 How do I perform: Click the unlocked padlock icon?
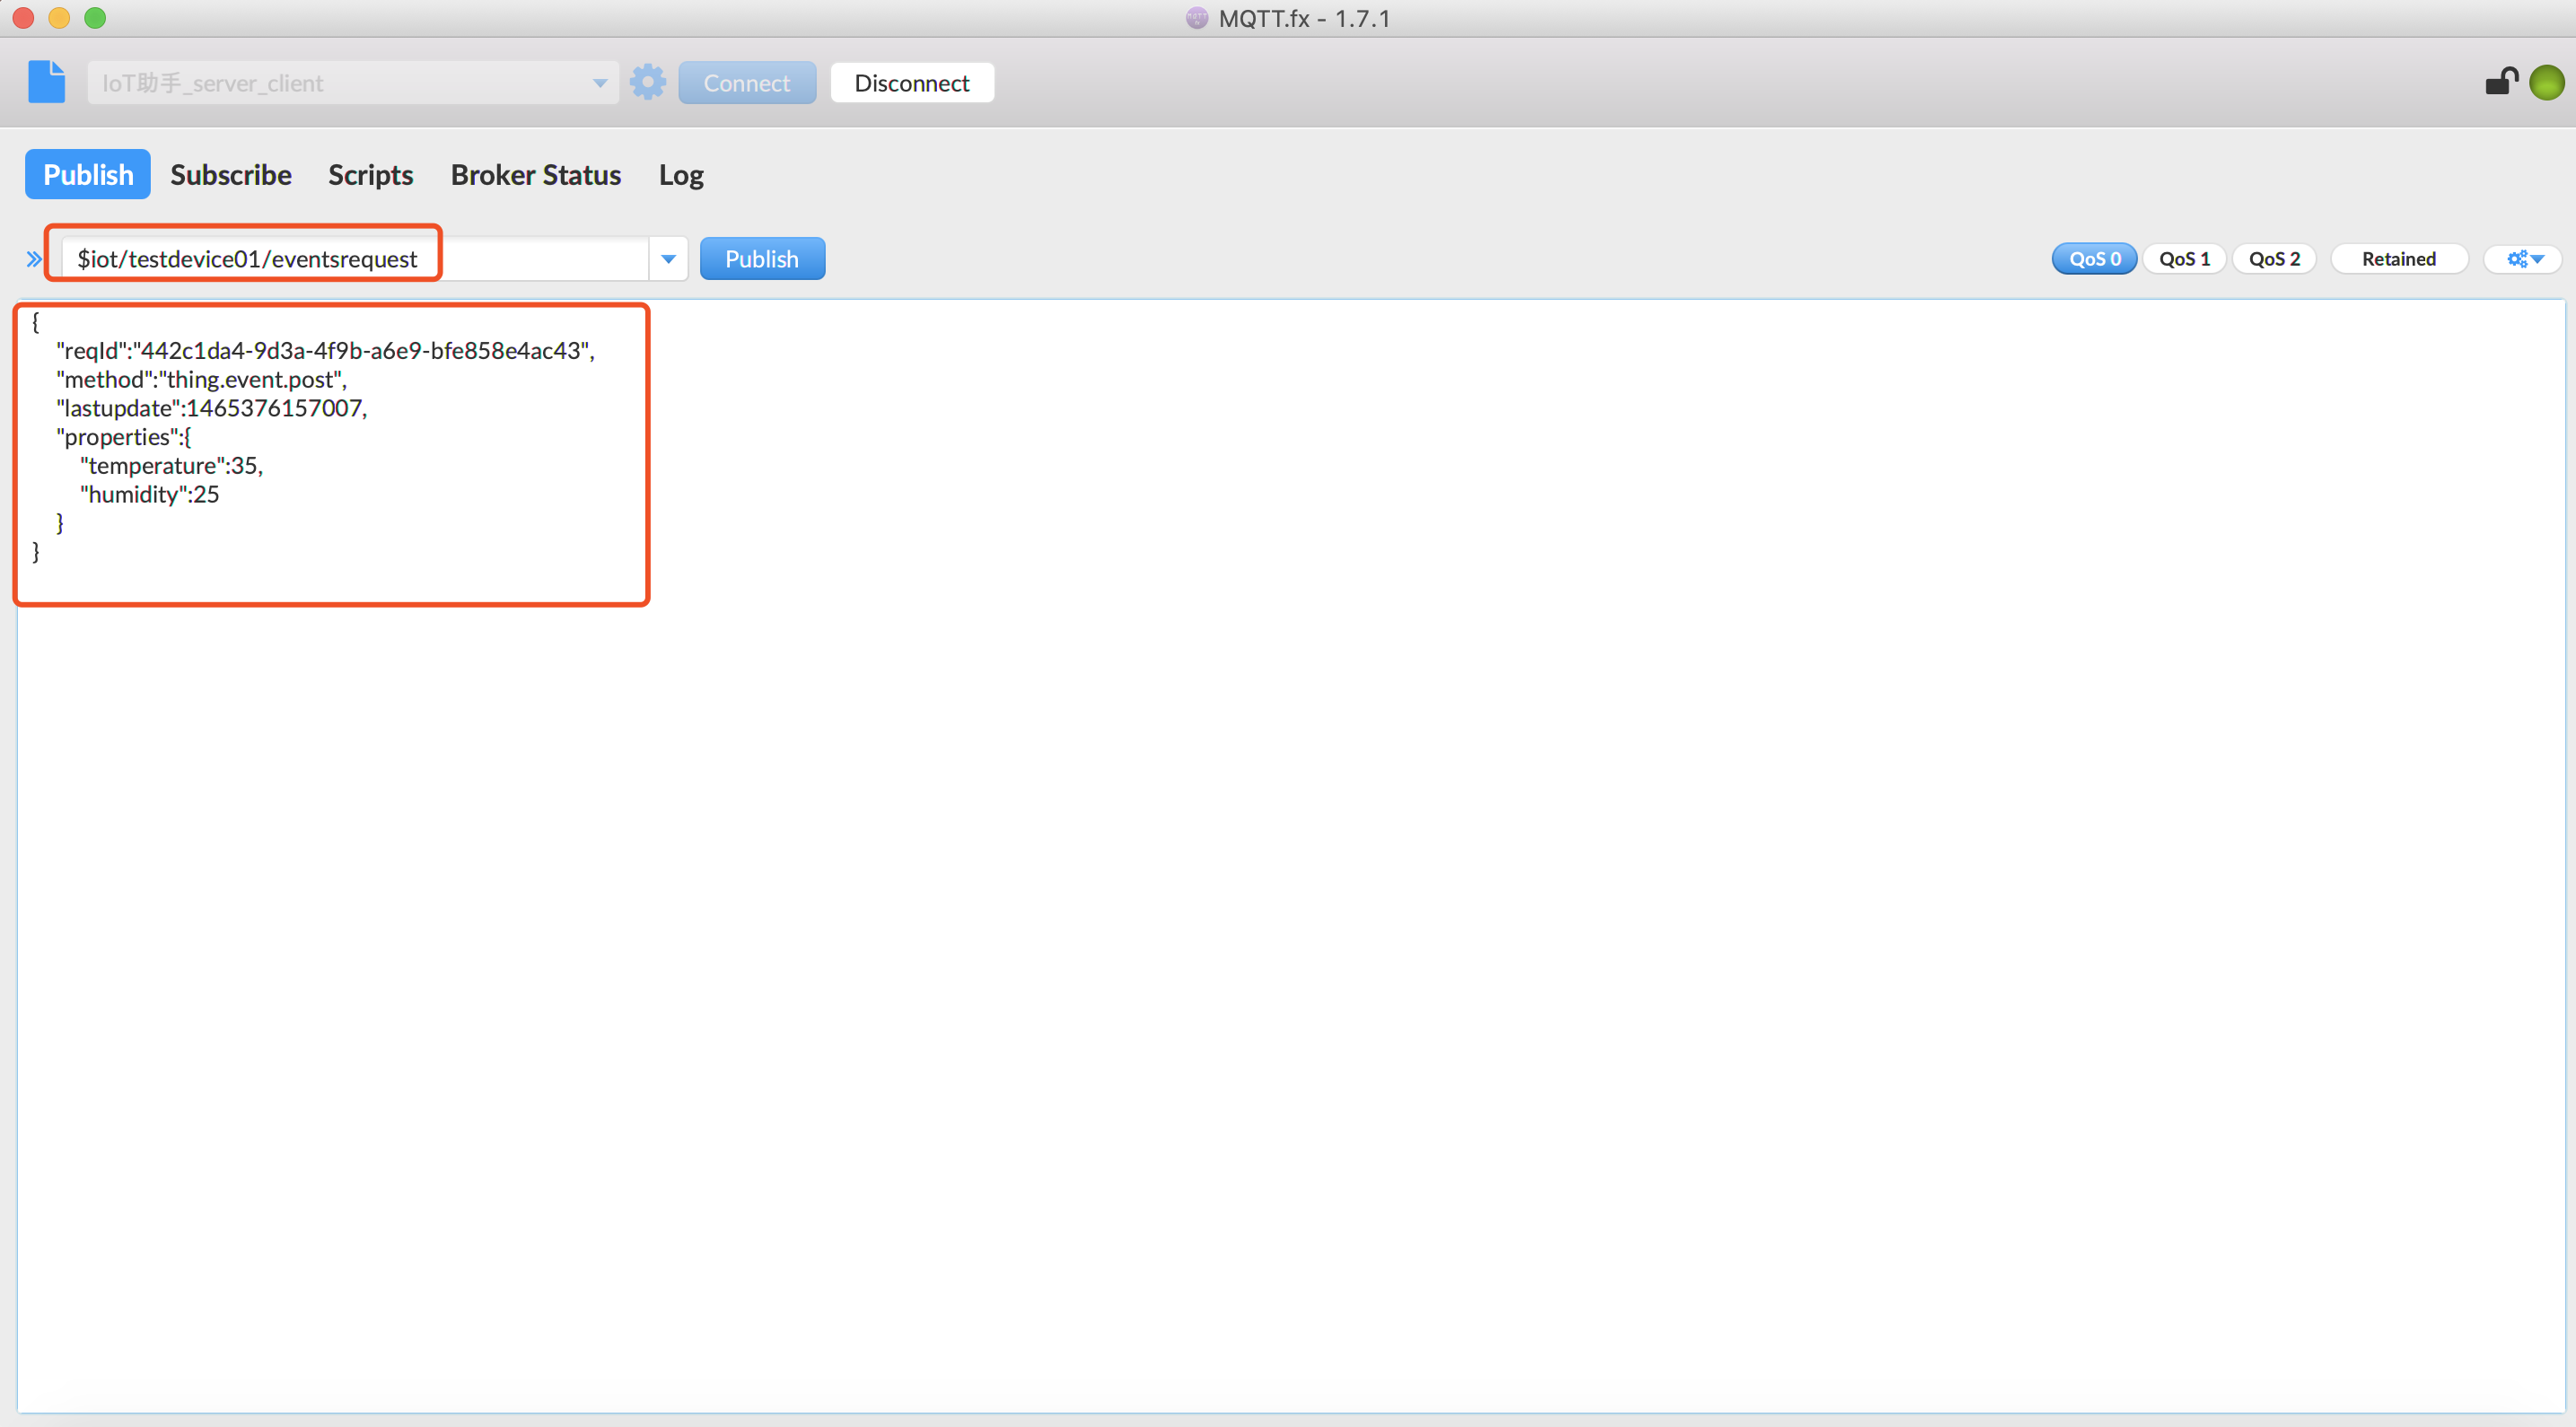click(2501, 82)
